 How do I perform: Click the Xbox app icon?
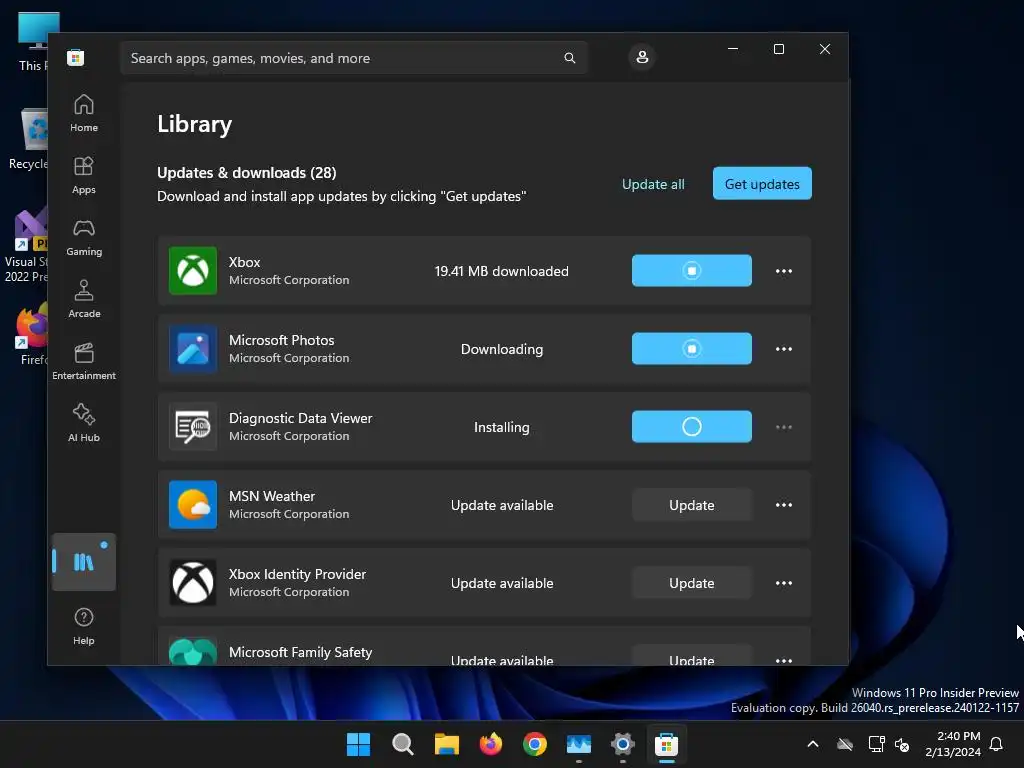(x=193, y=270)
